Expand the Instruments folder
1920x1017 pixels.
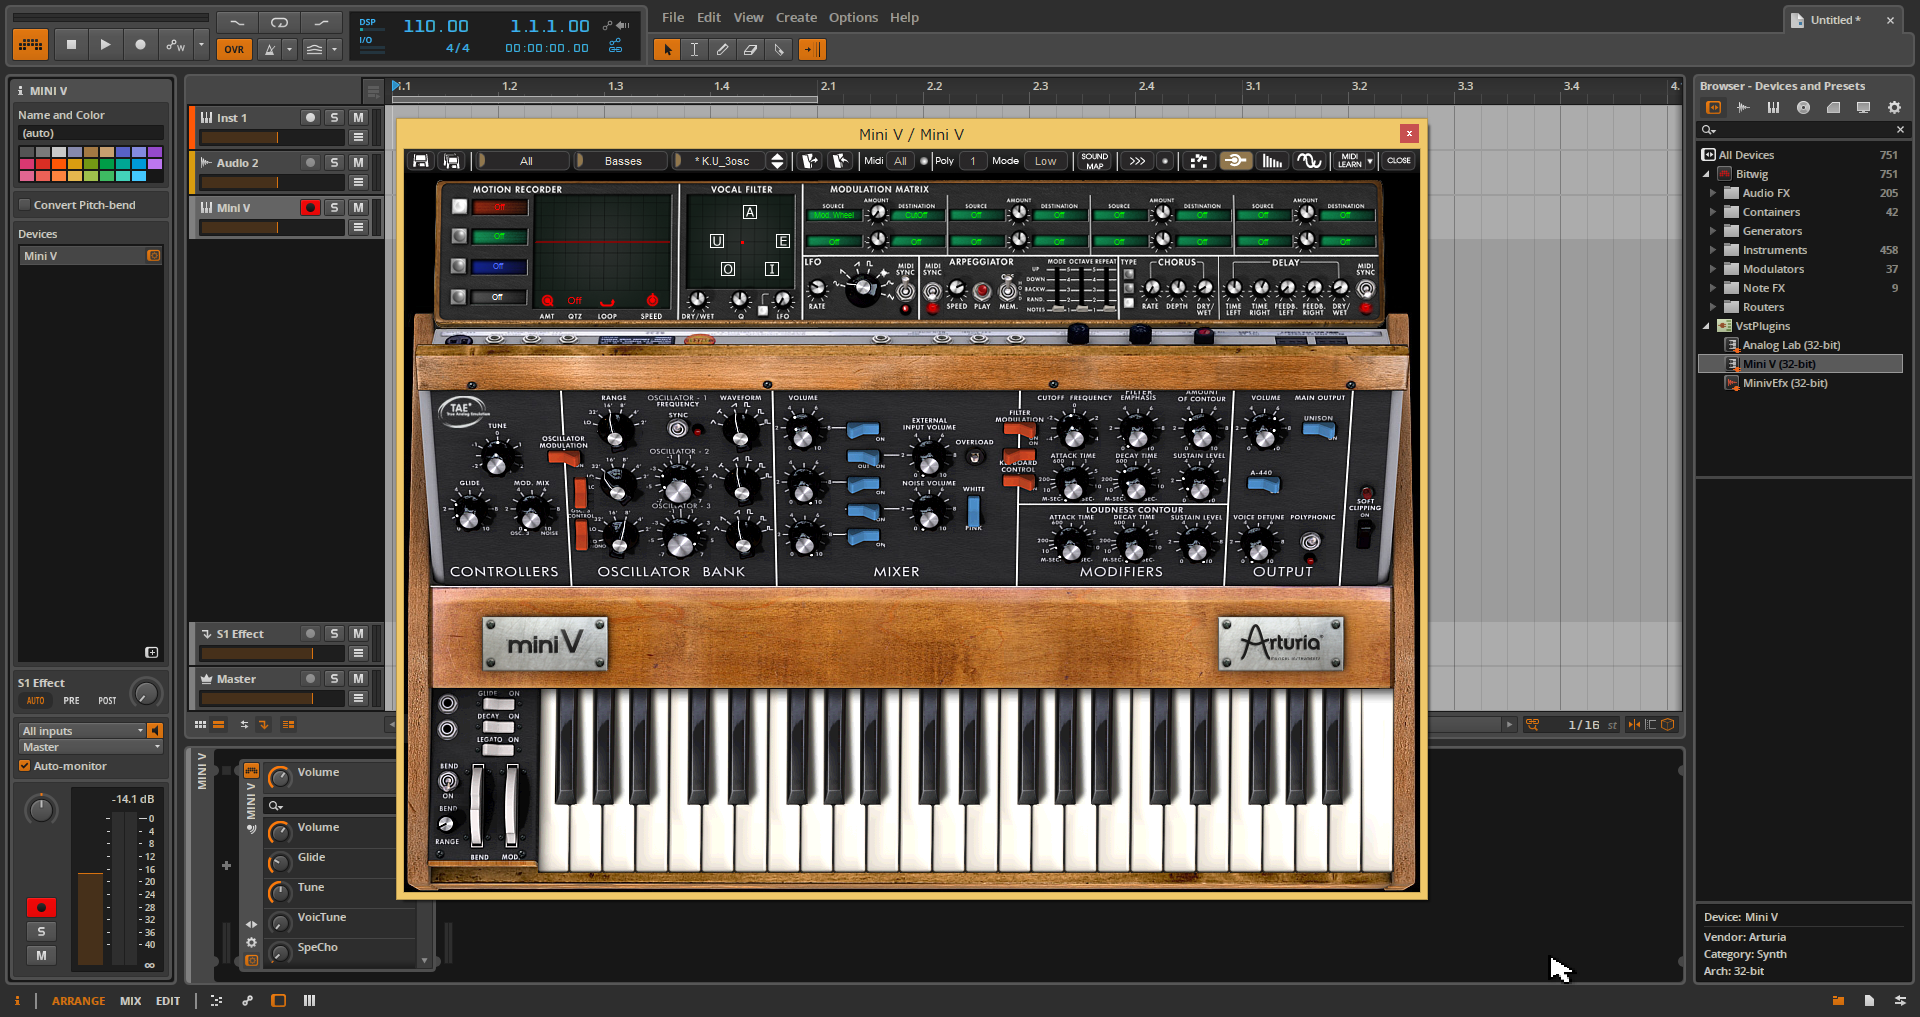tap(1712, 250)
